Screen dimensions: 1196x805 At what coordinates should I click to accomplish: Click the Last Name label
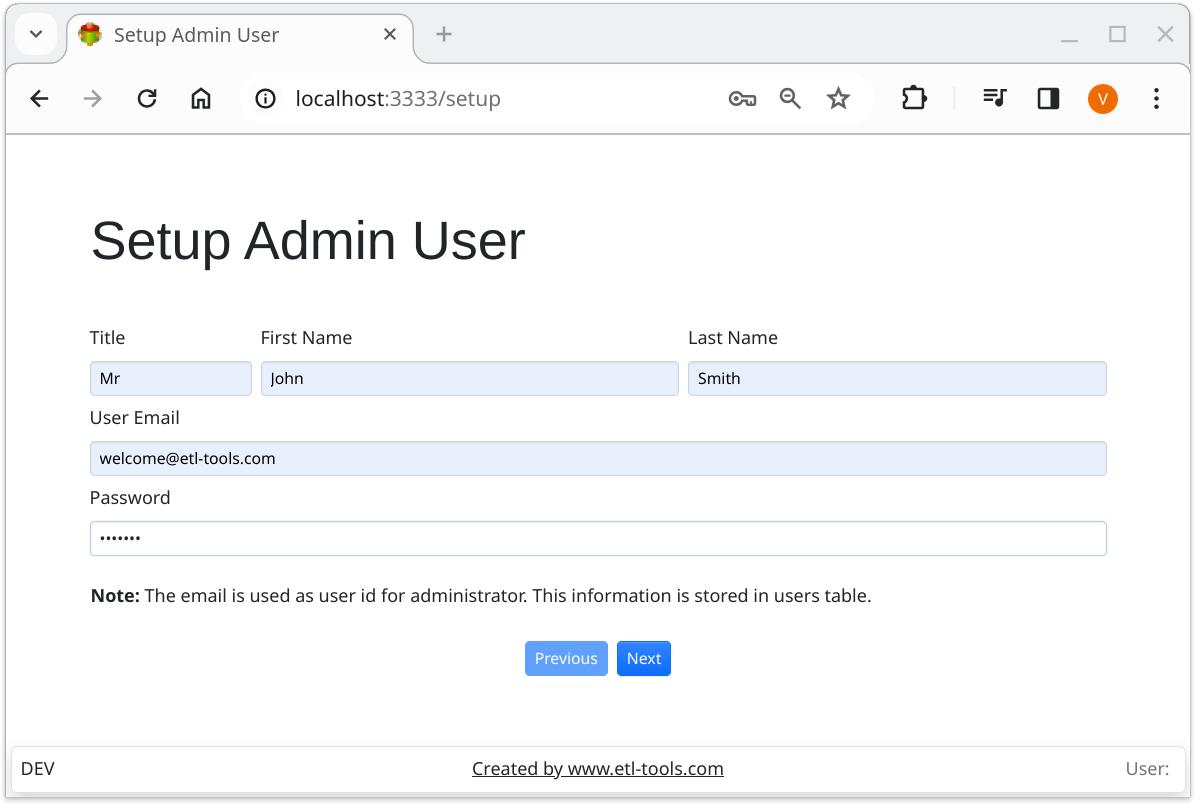pyautogui.click(x=733, y=338)
